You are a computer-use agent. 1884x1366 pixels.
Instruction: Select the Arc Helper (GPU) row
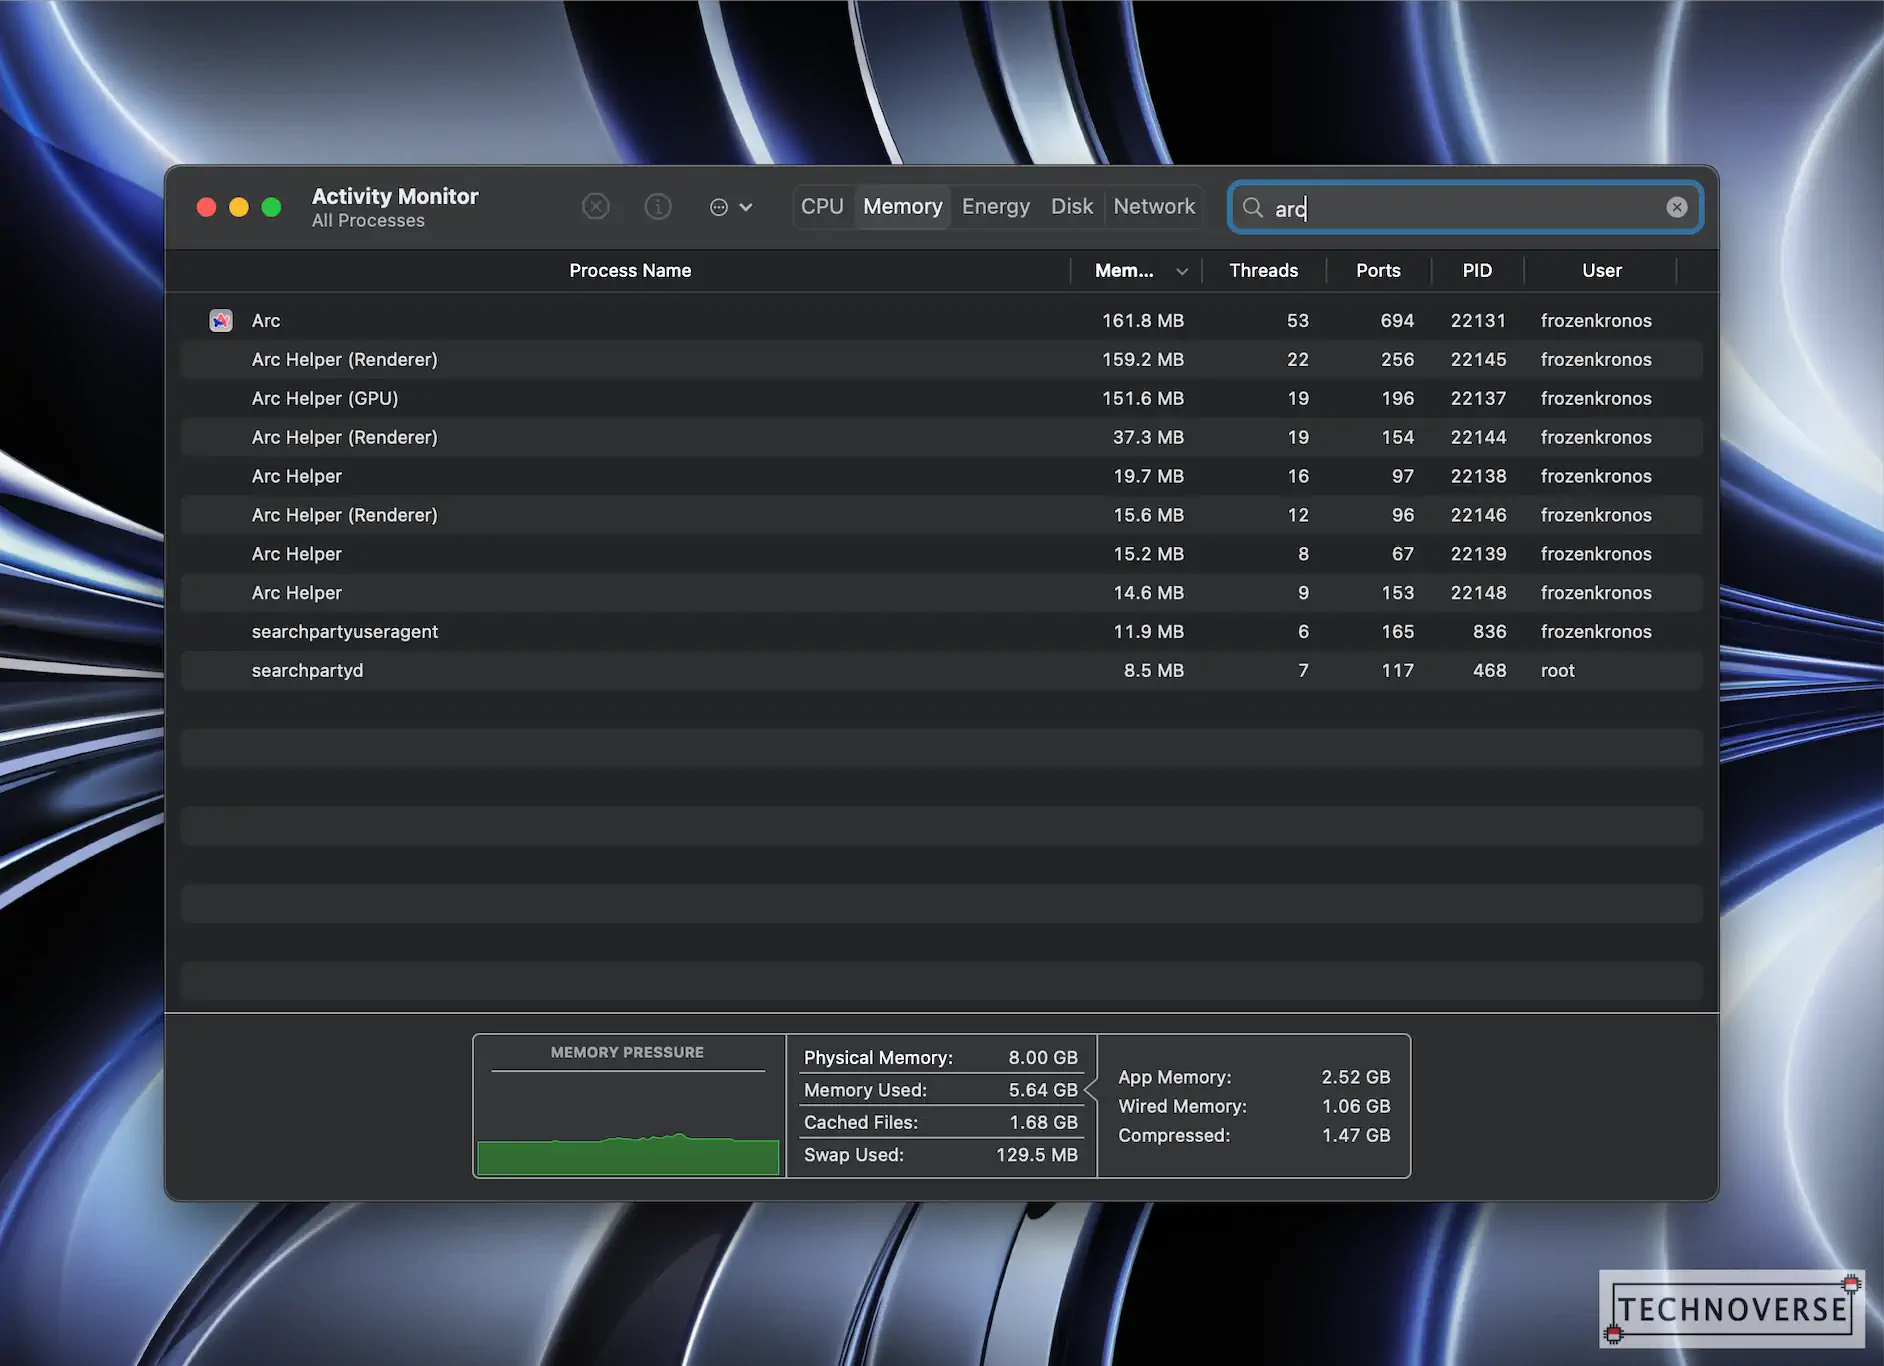point(942,398)
